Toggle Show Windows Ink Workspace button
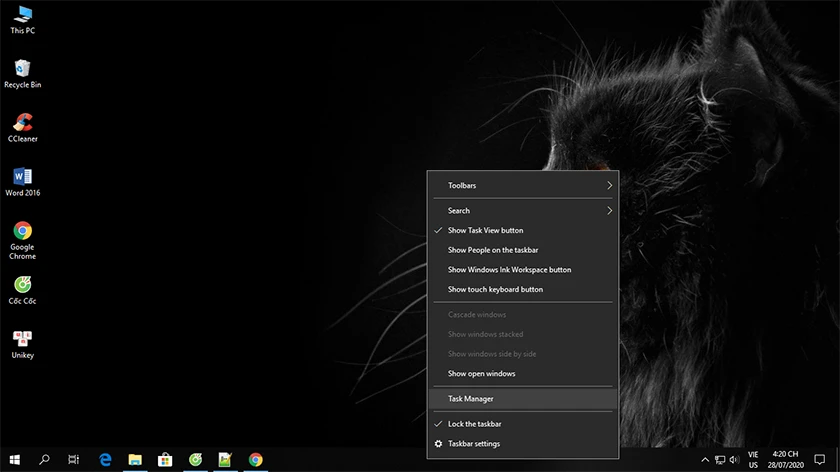 tap(522, 269)
